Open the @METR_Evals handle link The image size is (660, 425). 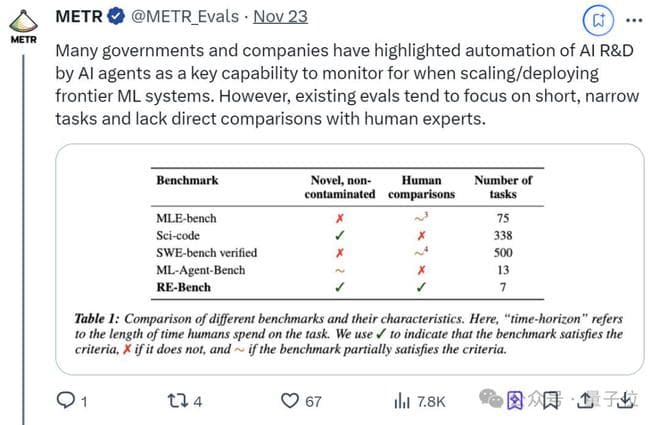pos(187,18)
